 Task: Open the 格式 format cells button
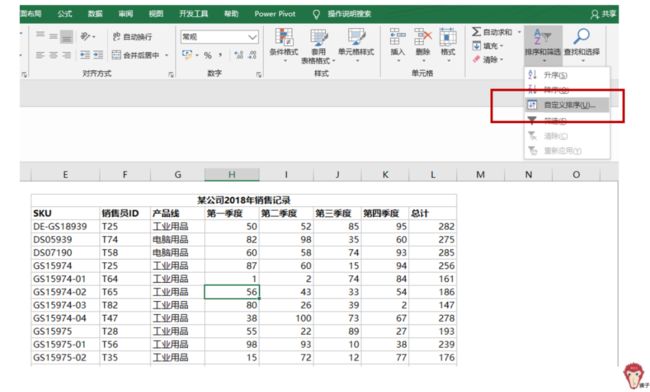448,45
